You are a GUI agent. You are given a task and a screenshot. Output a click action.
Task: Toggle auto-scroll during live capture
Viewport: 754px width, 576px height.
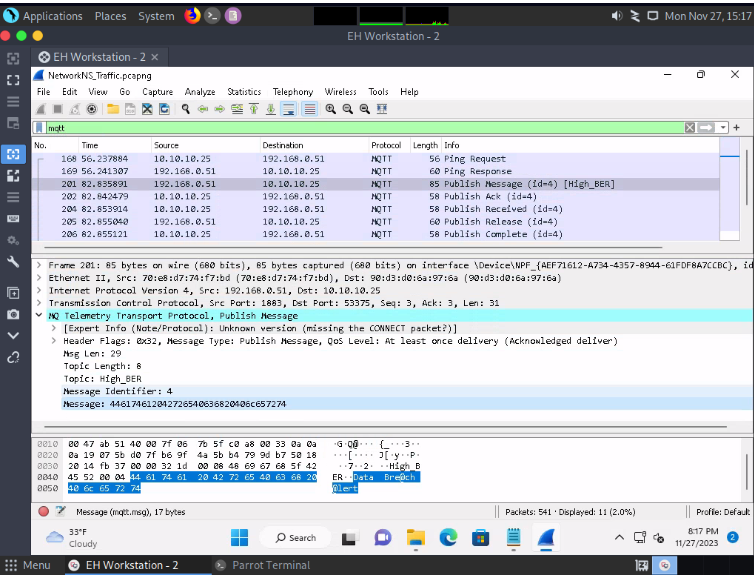288,109
